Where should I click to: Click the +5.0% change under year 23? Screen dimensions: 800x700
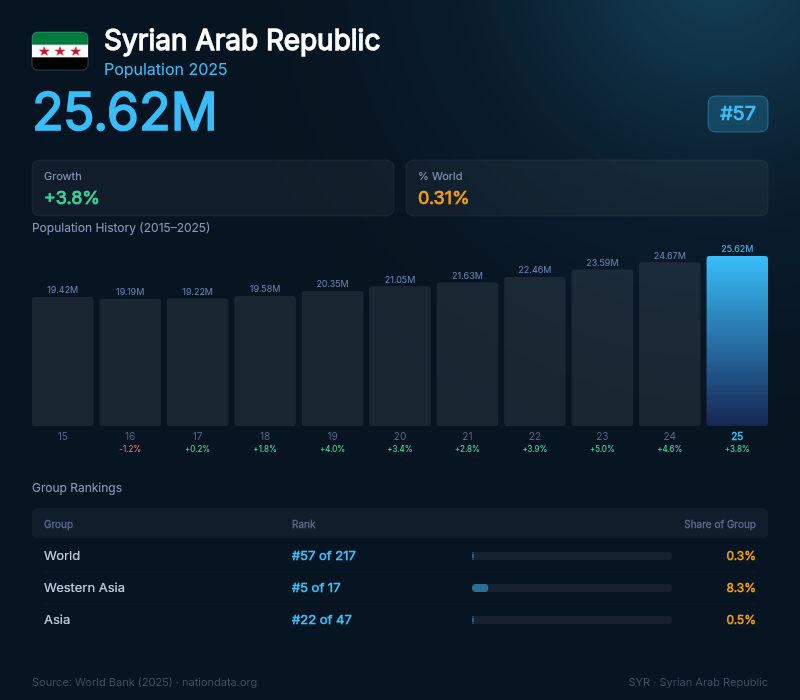pos(602,449)
